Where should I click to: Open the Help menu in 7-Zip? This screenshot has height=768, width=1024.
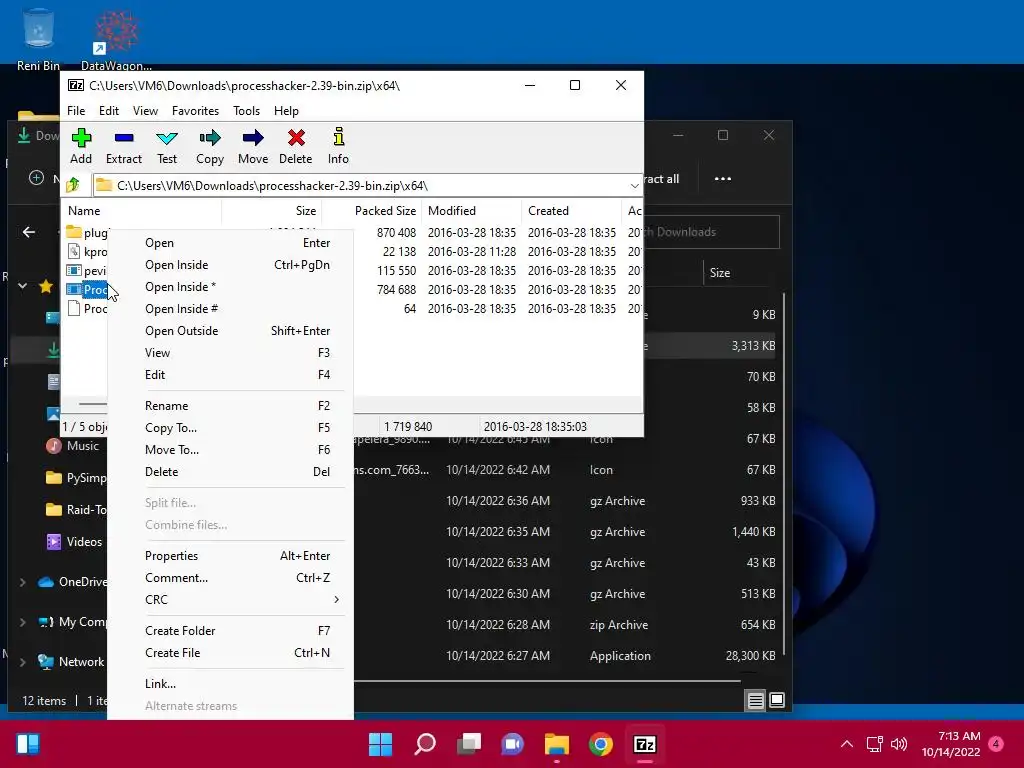(286, 110)
